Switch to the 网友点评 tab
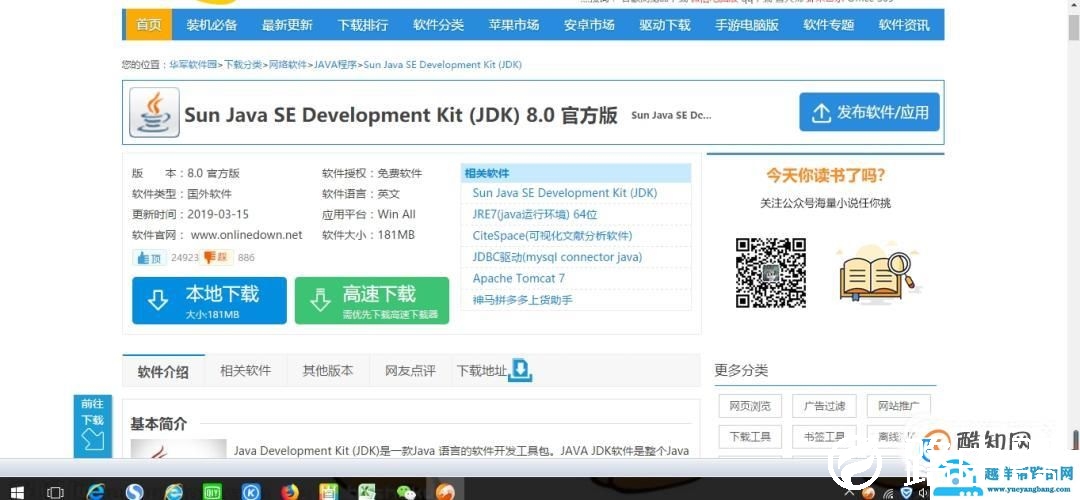Viewport: 1080px width, 500px height. (x=411, y=371)
